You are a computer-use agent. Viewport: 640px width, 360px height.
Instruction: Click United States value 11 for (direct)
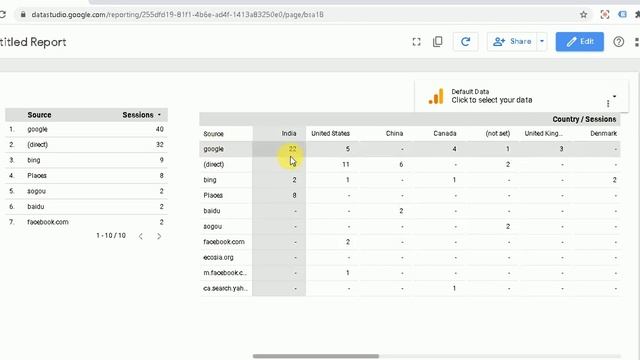pyautogui.click(x=346, y=164)
